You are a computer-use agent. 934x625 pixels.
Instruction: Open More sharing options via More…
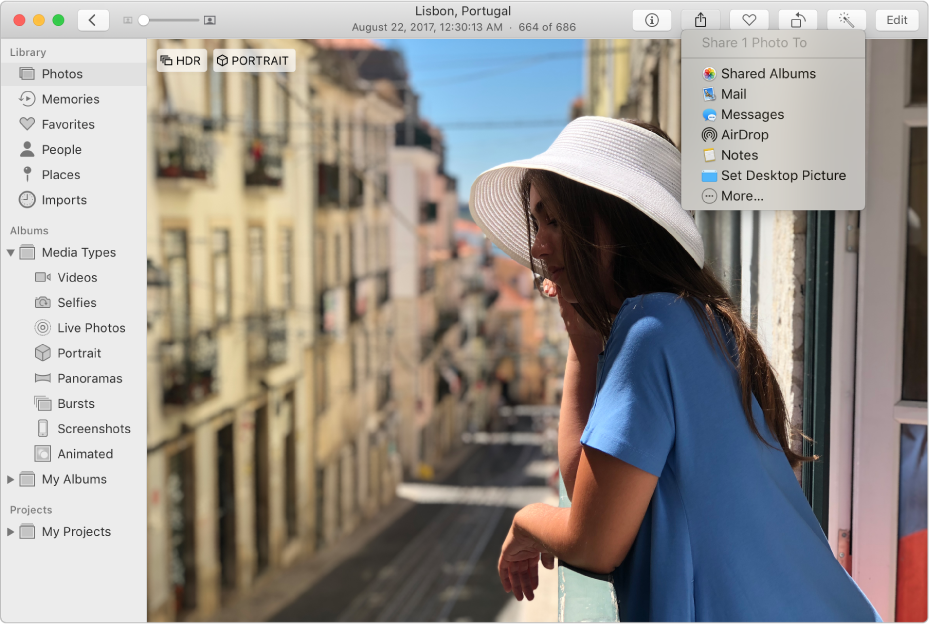tap(740, 195)
